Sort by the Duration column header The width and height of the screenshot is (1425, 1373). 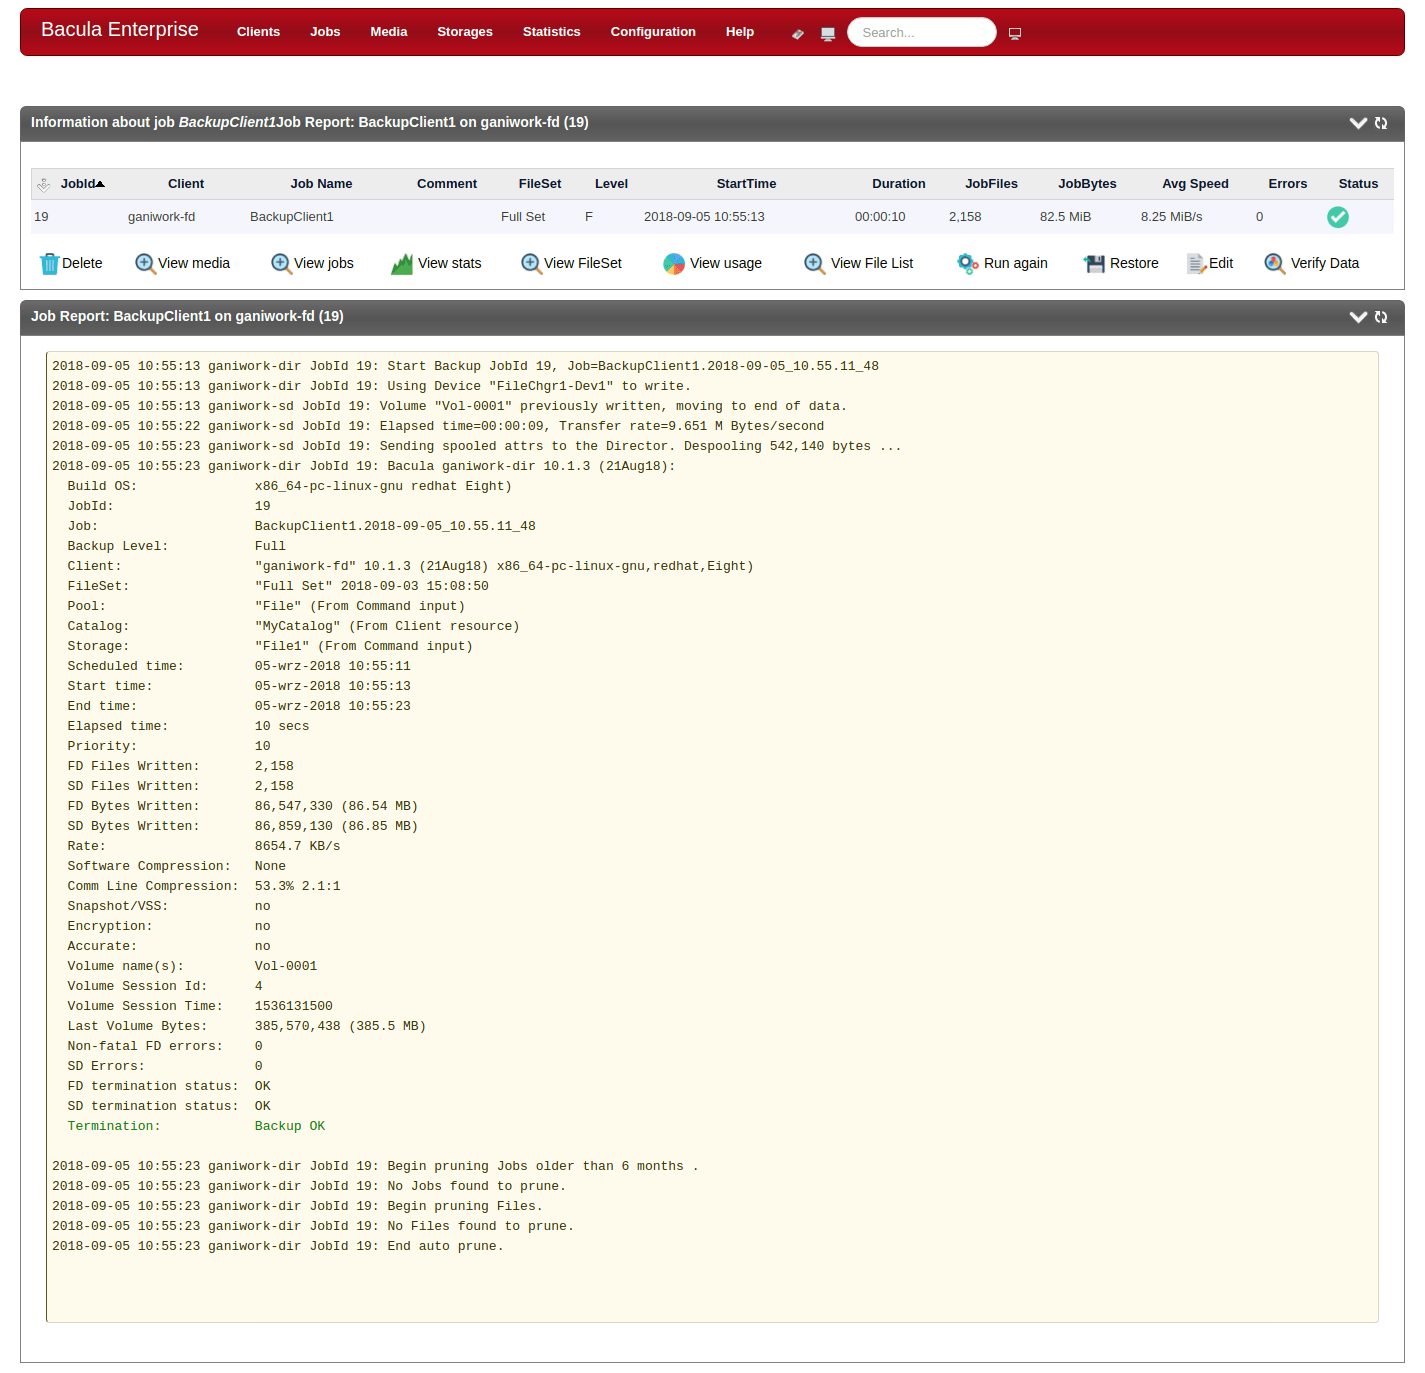pos(898,184)
